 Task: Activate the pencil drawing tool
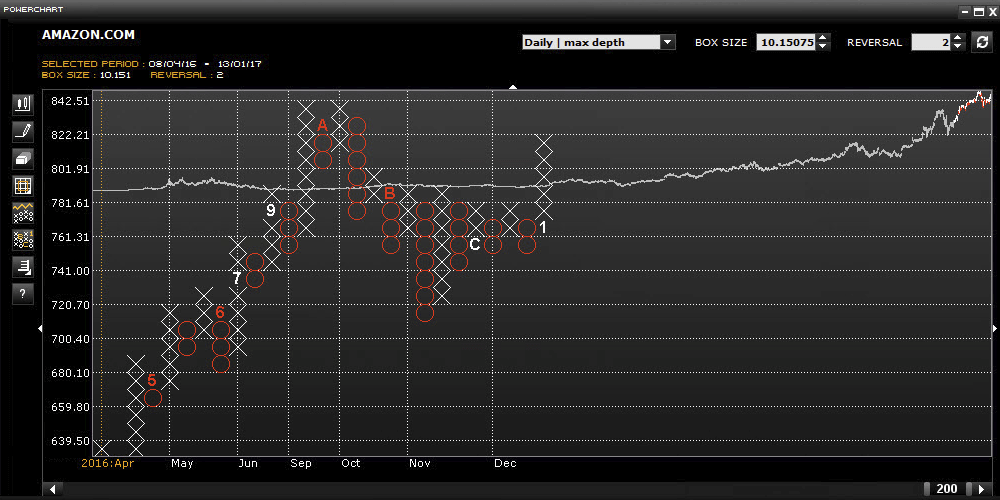click(x=23, y=131)
